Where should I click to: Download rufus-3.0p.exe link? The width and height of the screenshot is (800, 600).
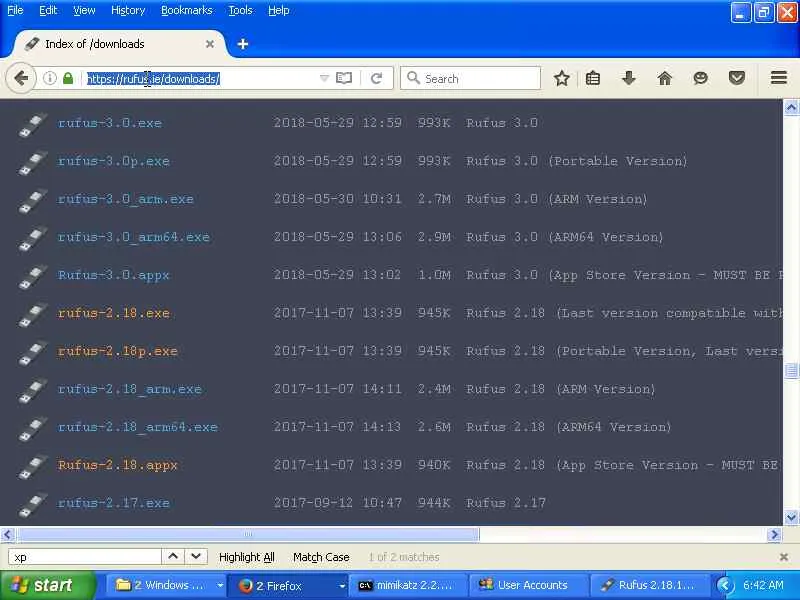[114, 161]
